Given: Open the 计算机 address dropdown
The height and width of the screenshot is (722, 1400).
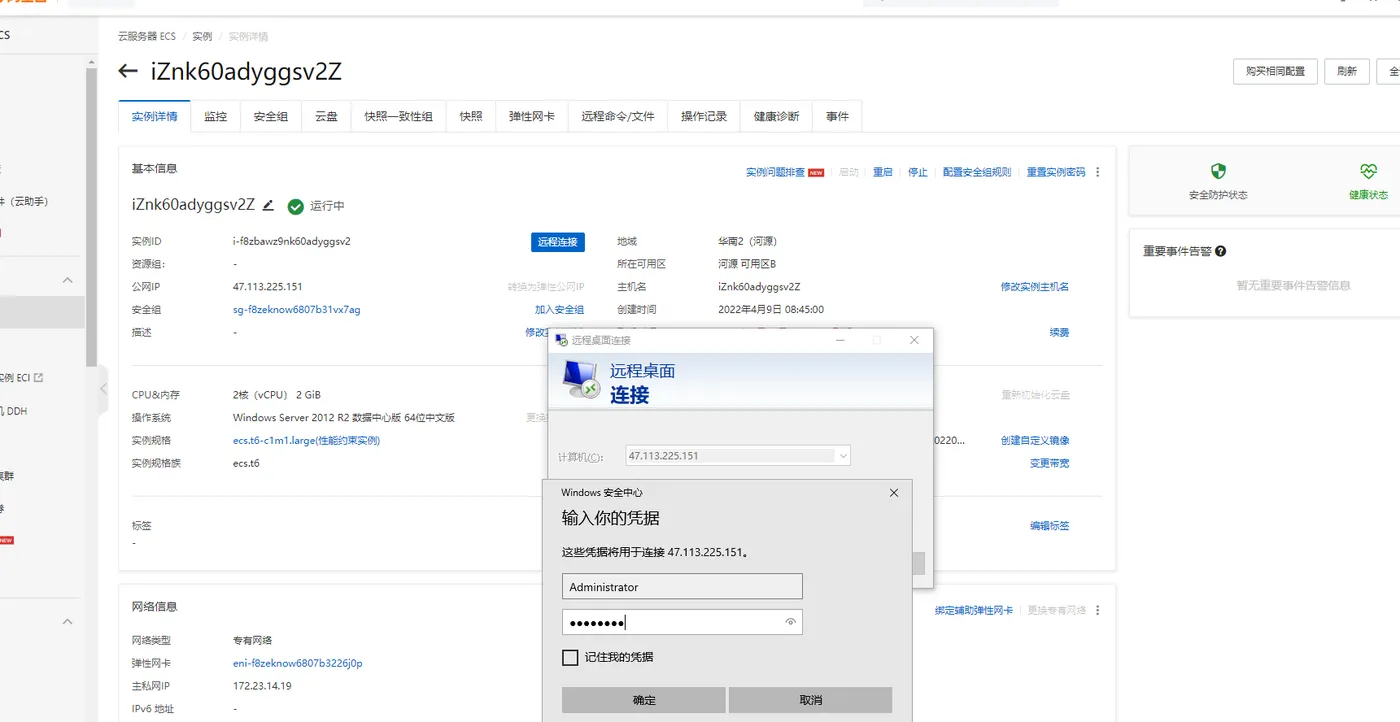Looking at the screenshot, I should click(x=843, y=456).
